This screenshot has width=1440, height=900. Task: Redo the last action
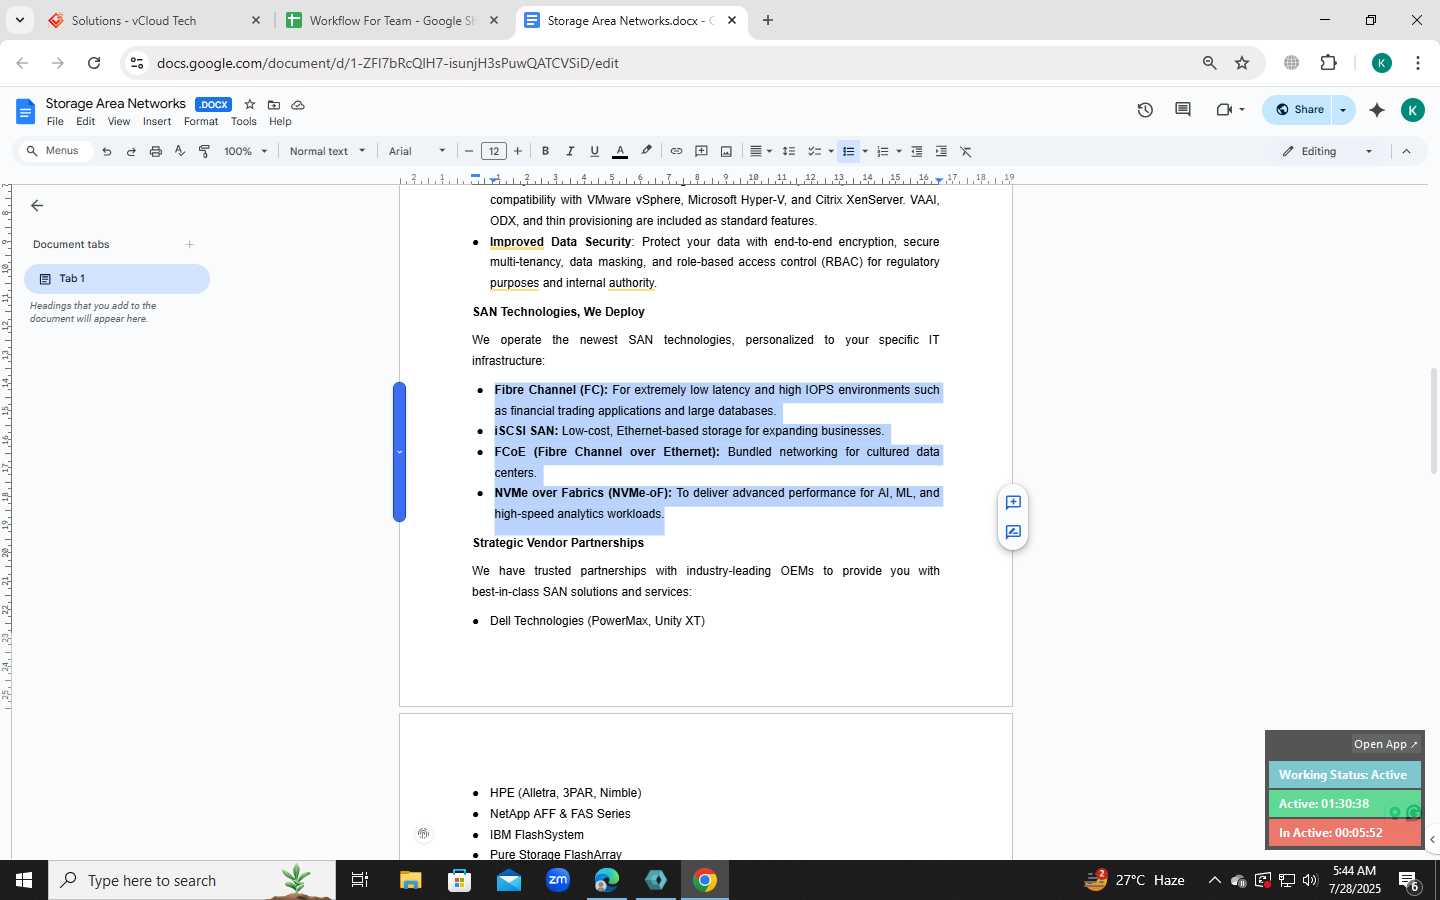tap(131, 151)
